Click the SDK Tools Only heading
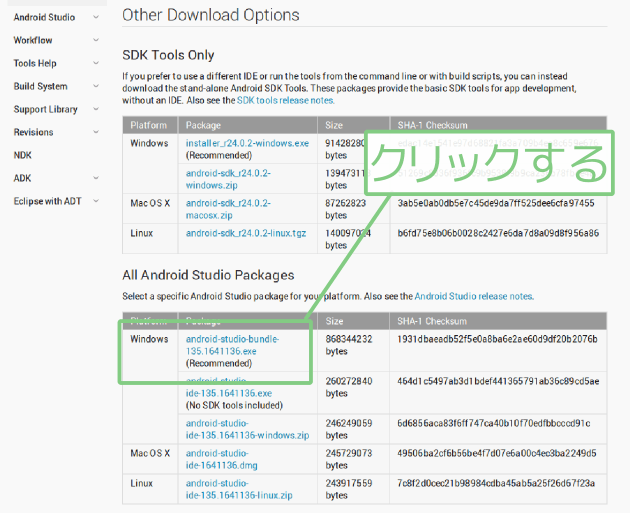Screen dimensions: 630x513 [168, 55]
